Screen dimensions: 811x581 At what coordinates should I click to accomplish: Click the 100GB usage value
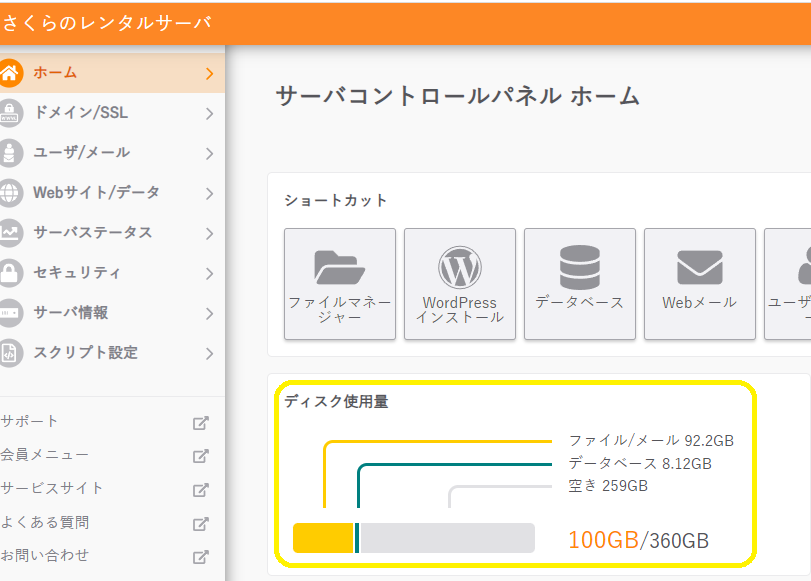click(604, 540)
